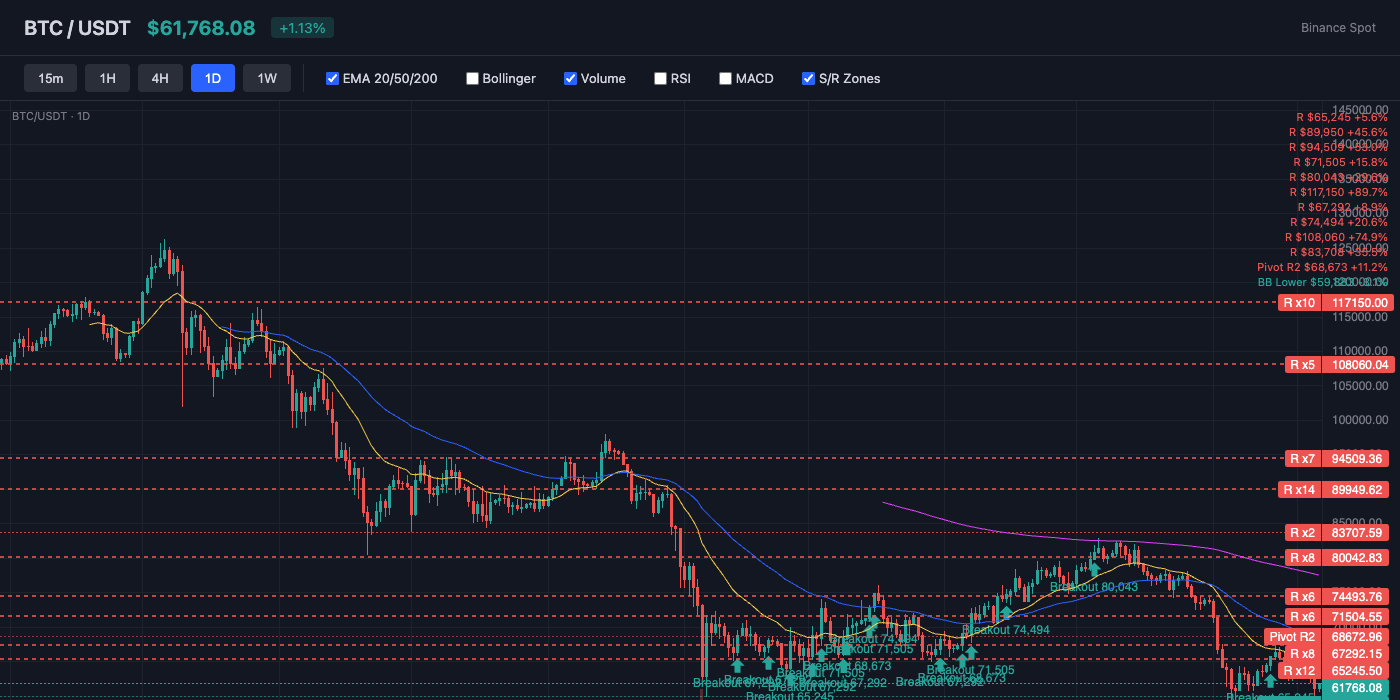Image resolution: width=1400 pixels, height=700 pixels.
Task: Click the Pivot R2 axis tag
Action: point(1293,637)
